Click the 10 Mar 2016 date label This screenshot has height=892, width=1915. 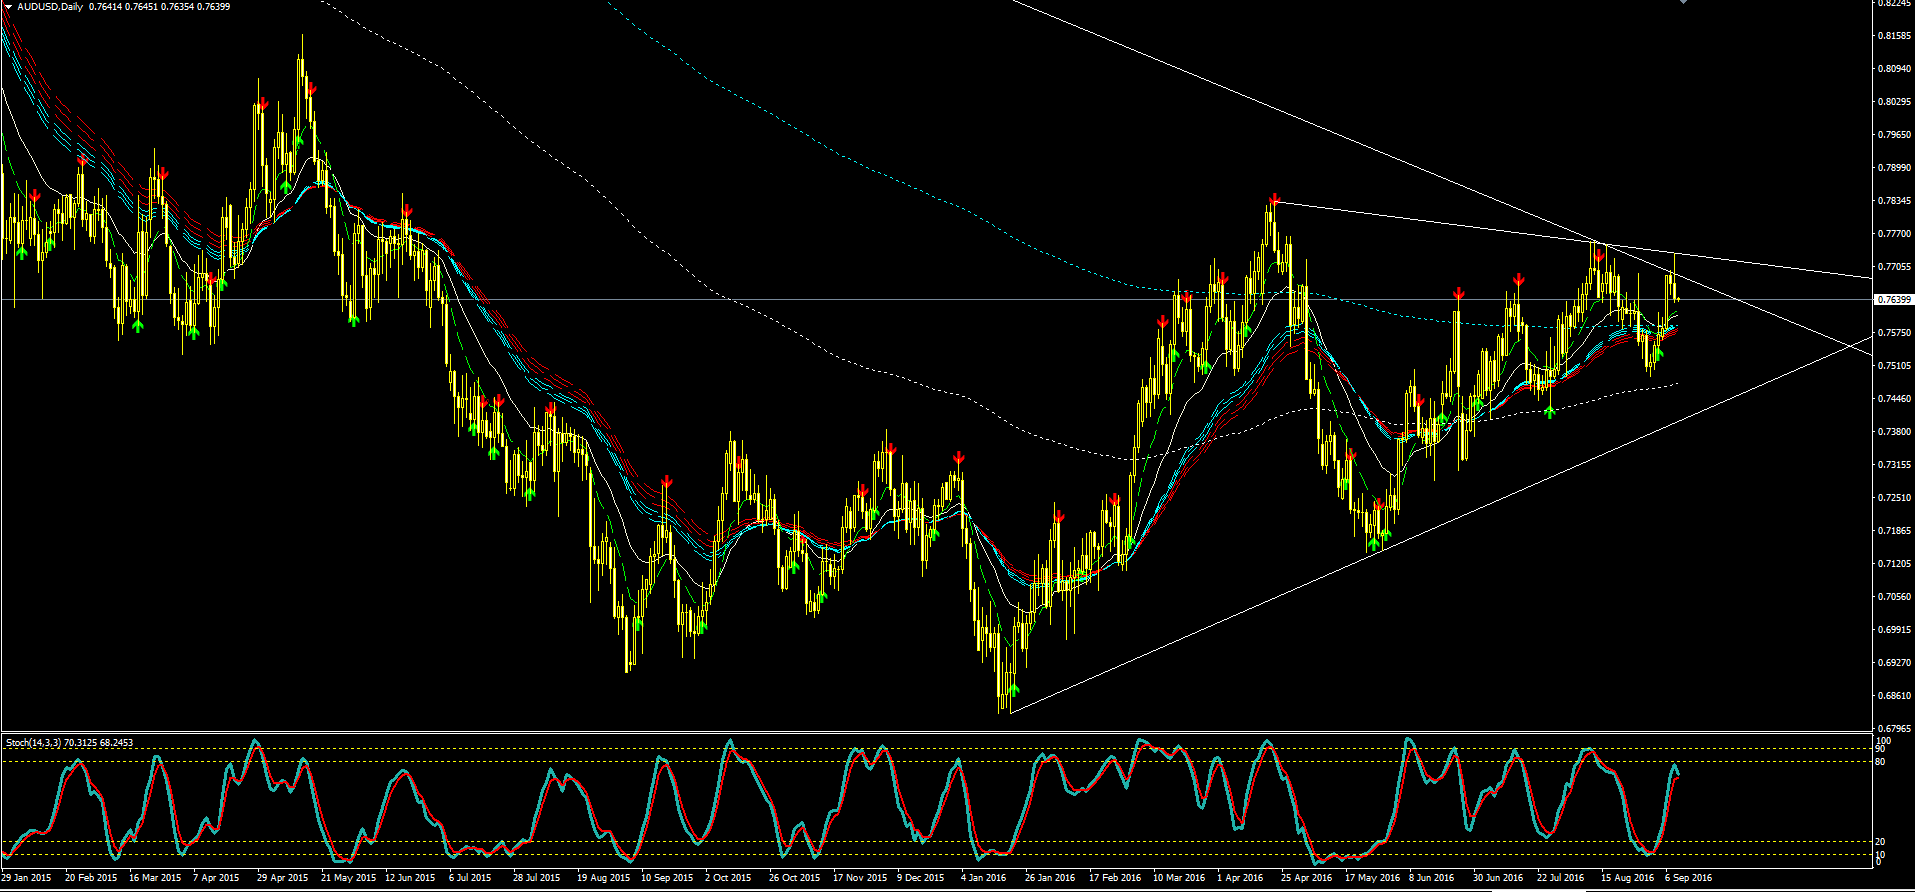(1179, 878)
